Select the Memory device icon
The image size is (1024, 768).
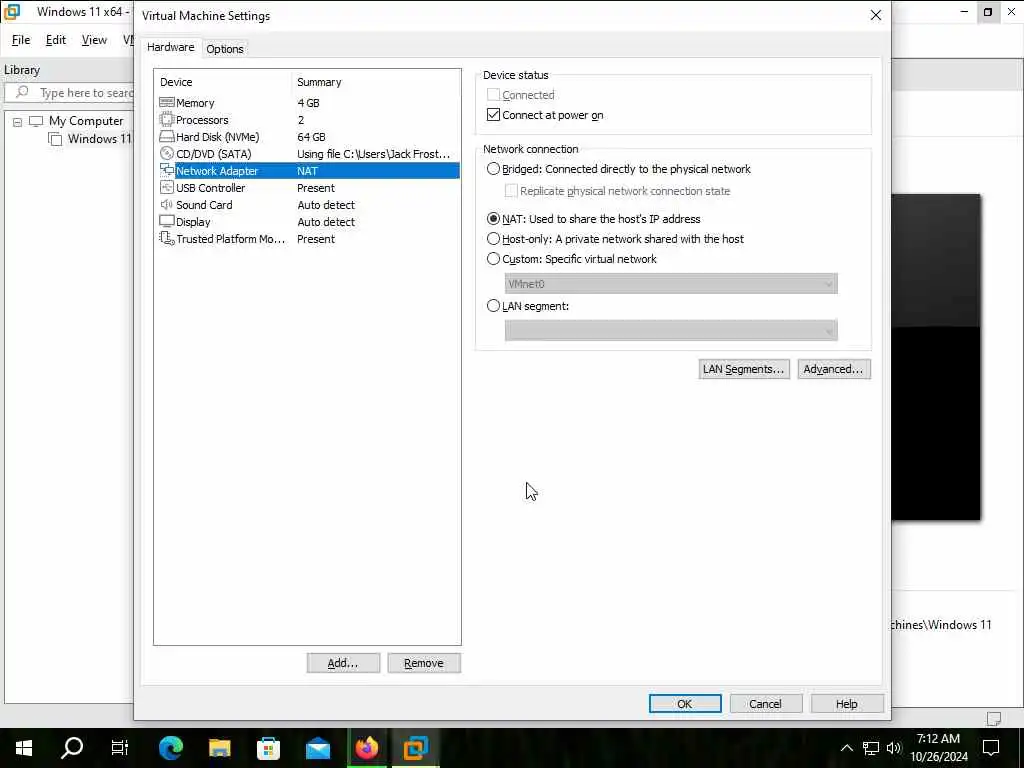coord(167,103)
